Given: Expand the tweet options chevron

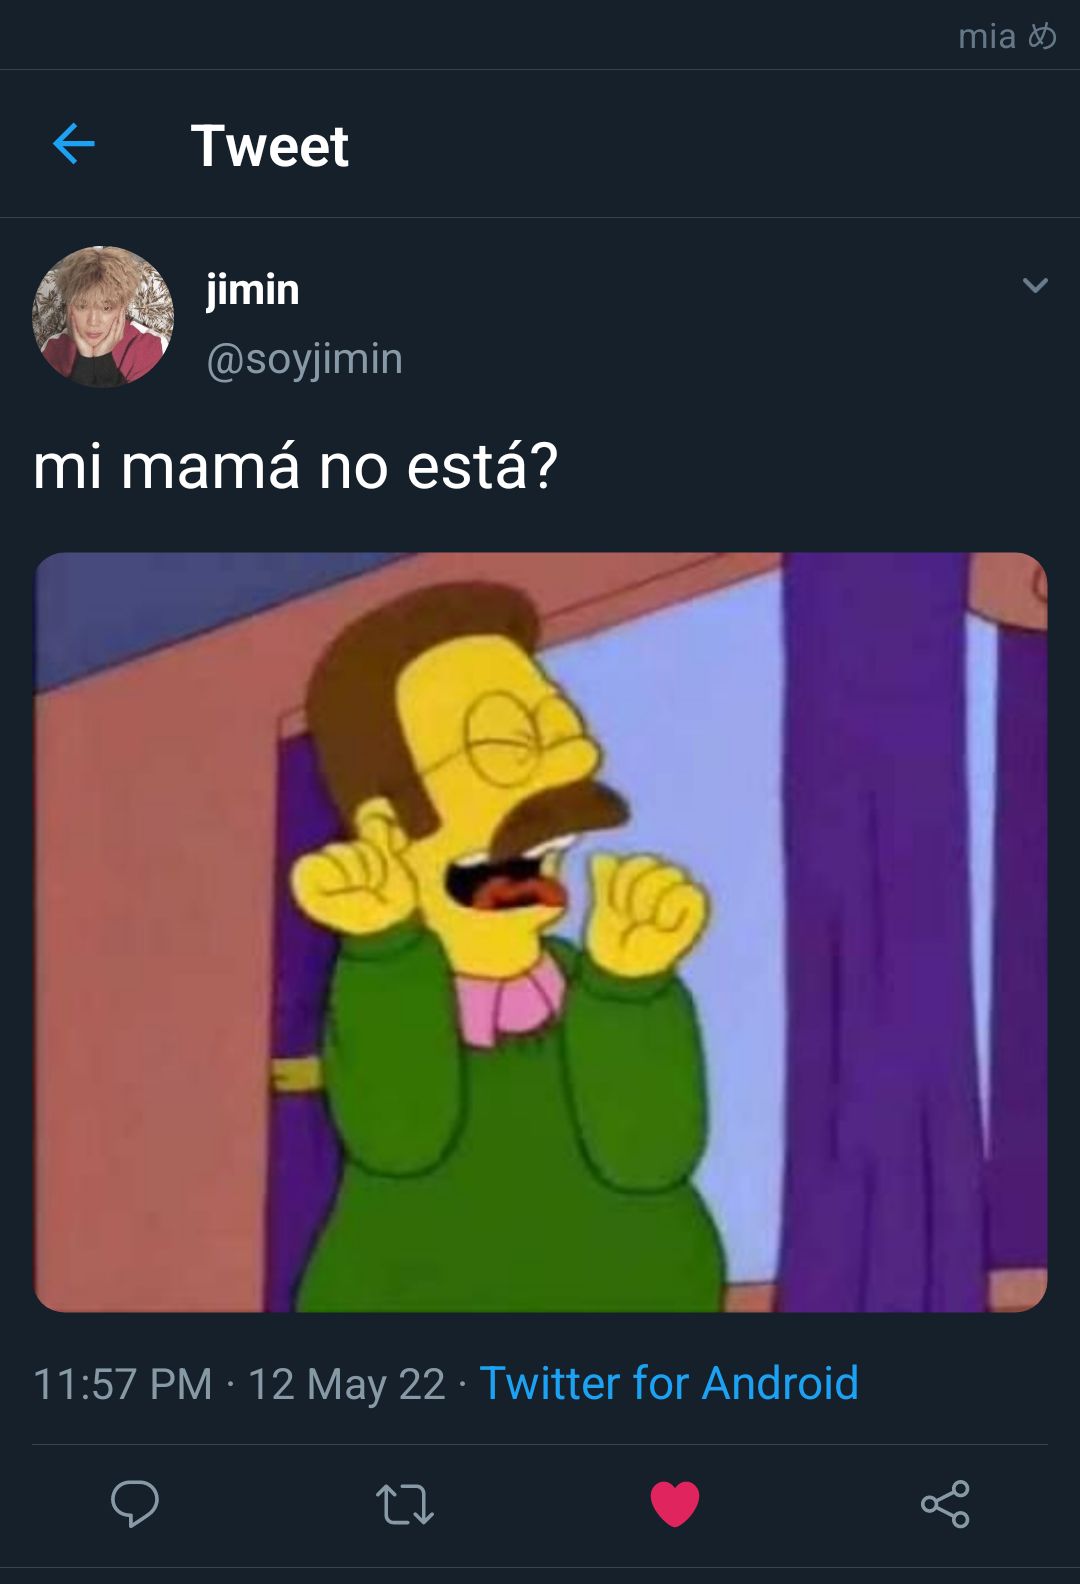Looking at the screenshot, I should click(x=1035, y=286).
